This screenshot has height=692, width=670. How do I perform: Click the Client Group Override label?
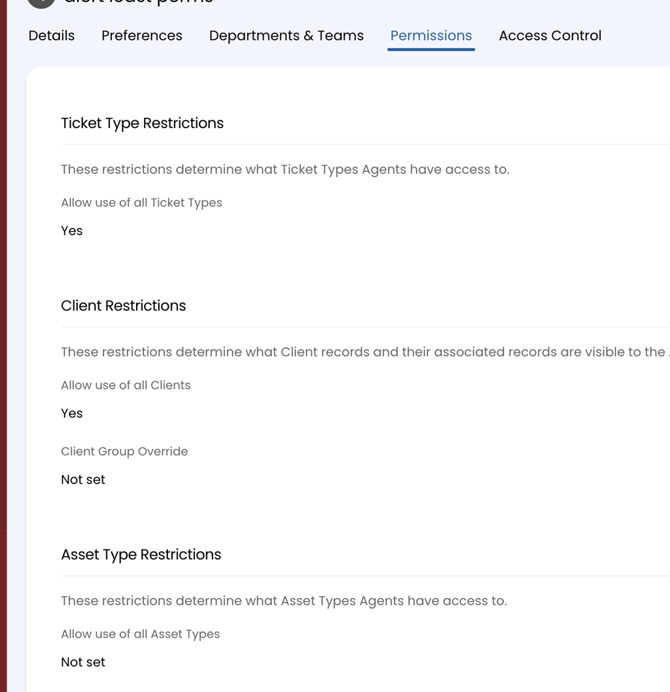(x=124, y=451)
